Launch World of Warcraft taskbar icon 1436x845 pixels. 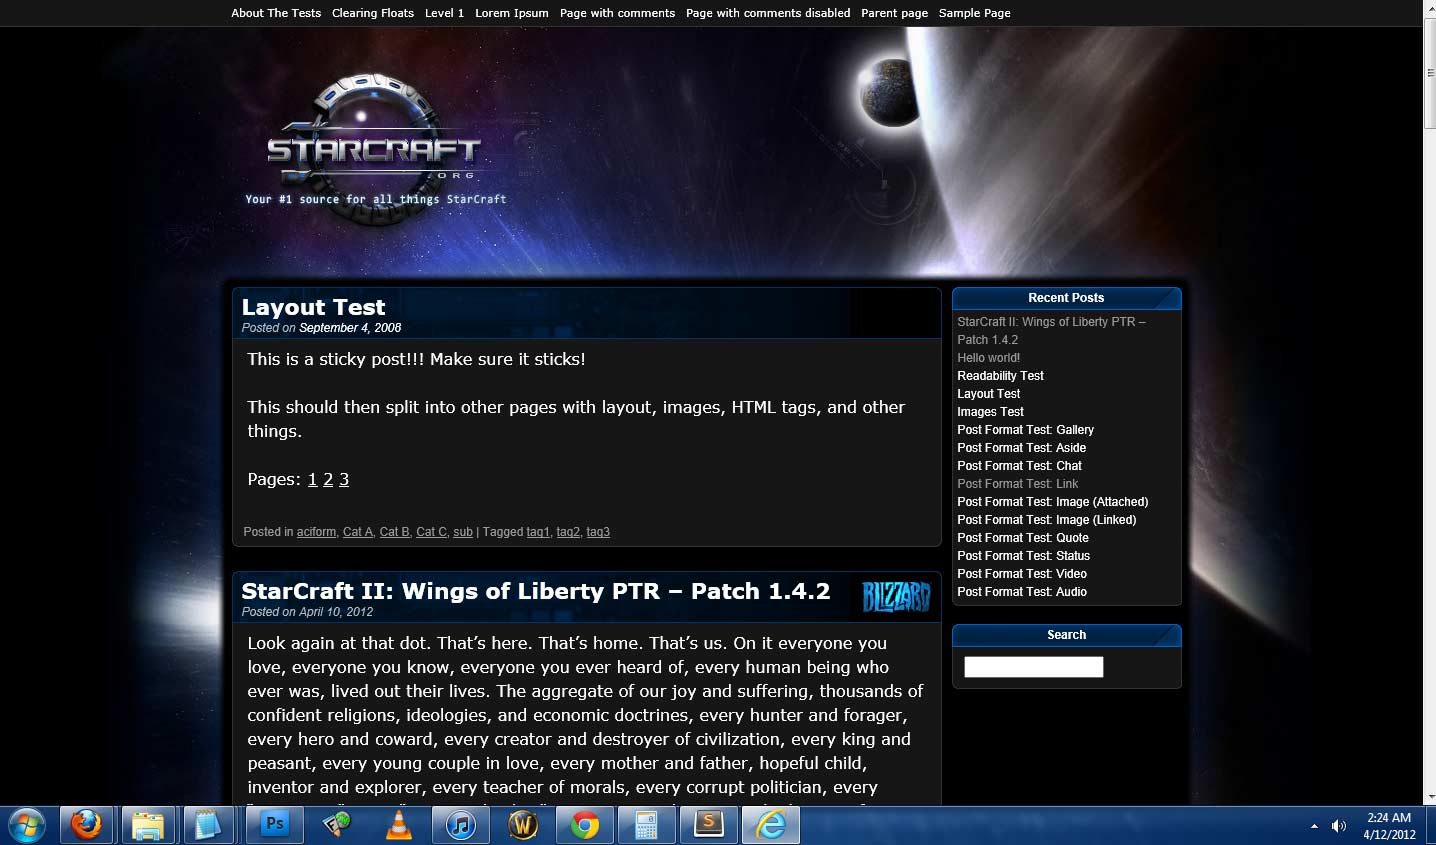pyautogui.click(x=522, y=826)
